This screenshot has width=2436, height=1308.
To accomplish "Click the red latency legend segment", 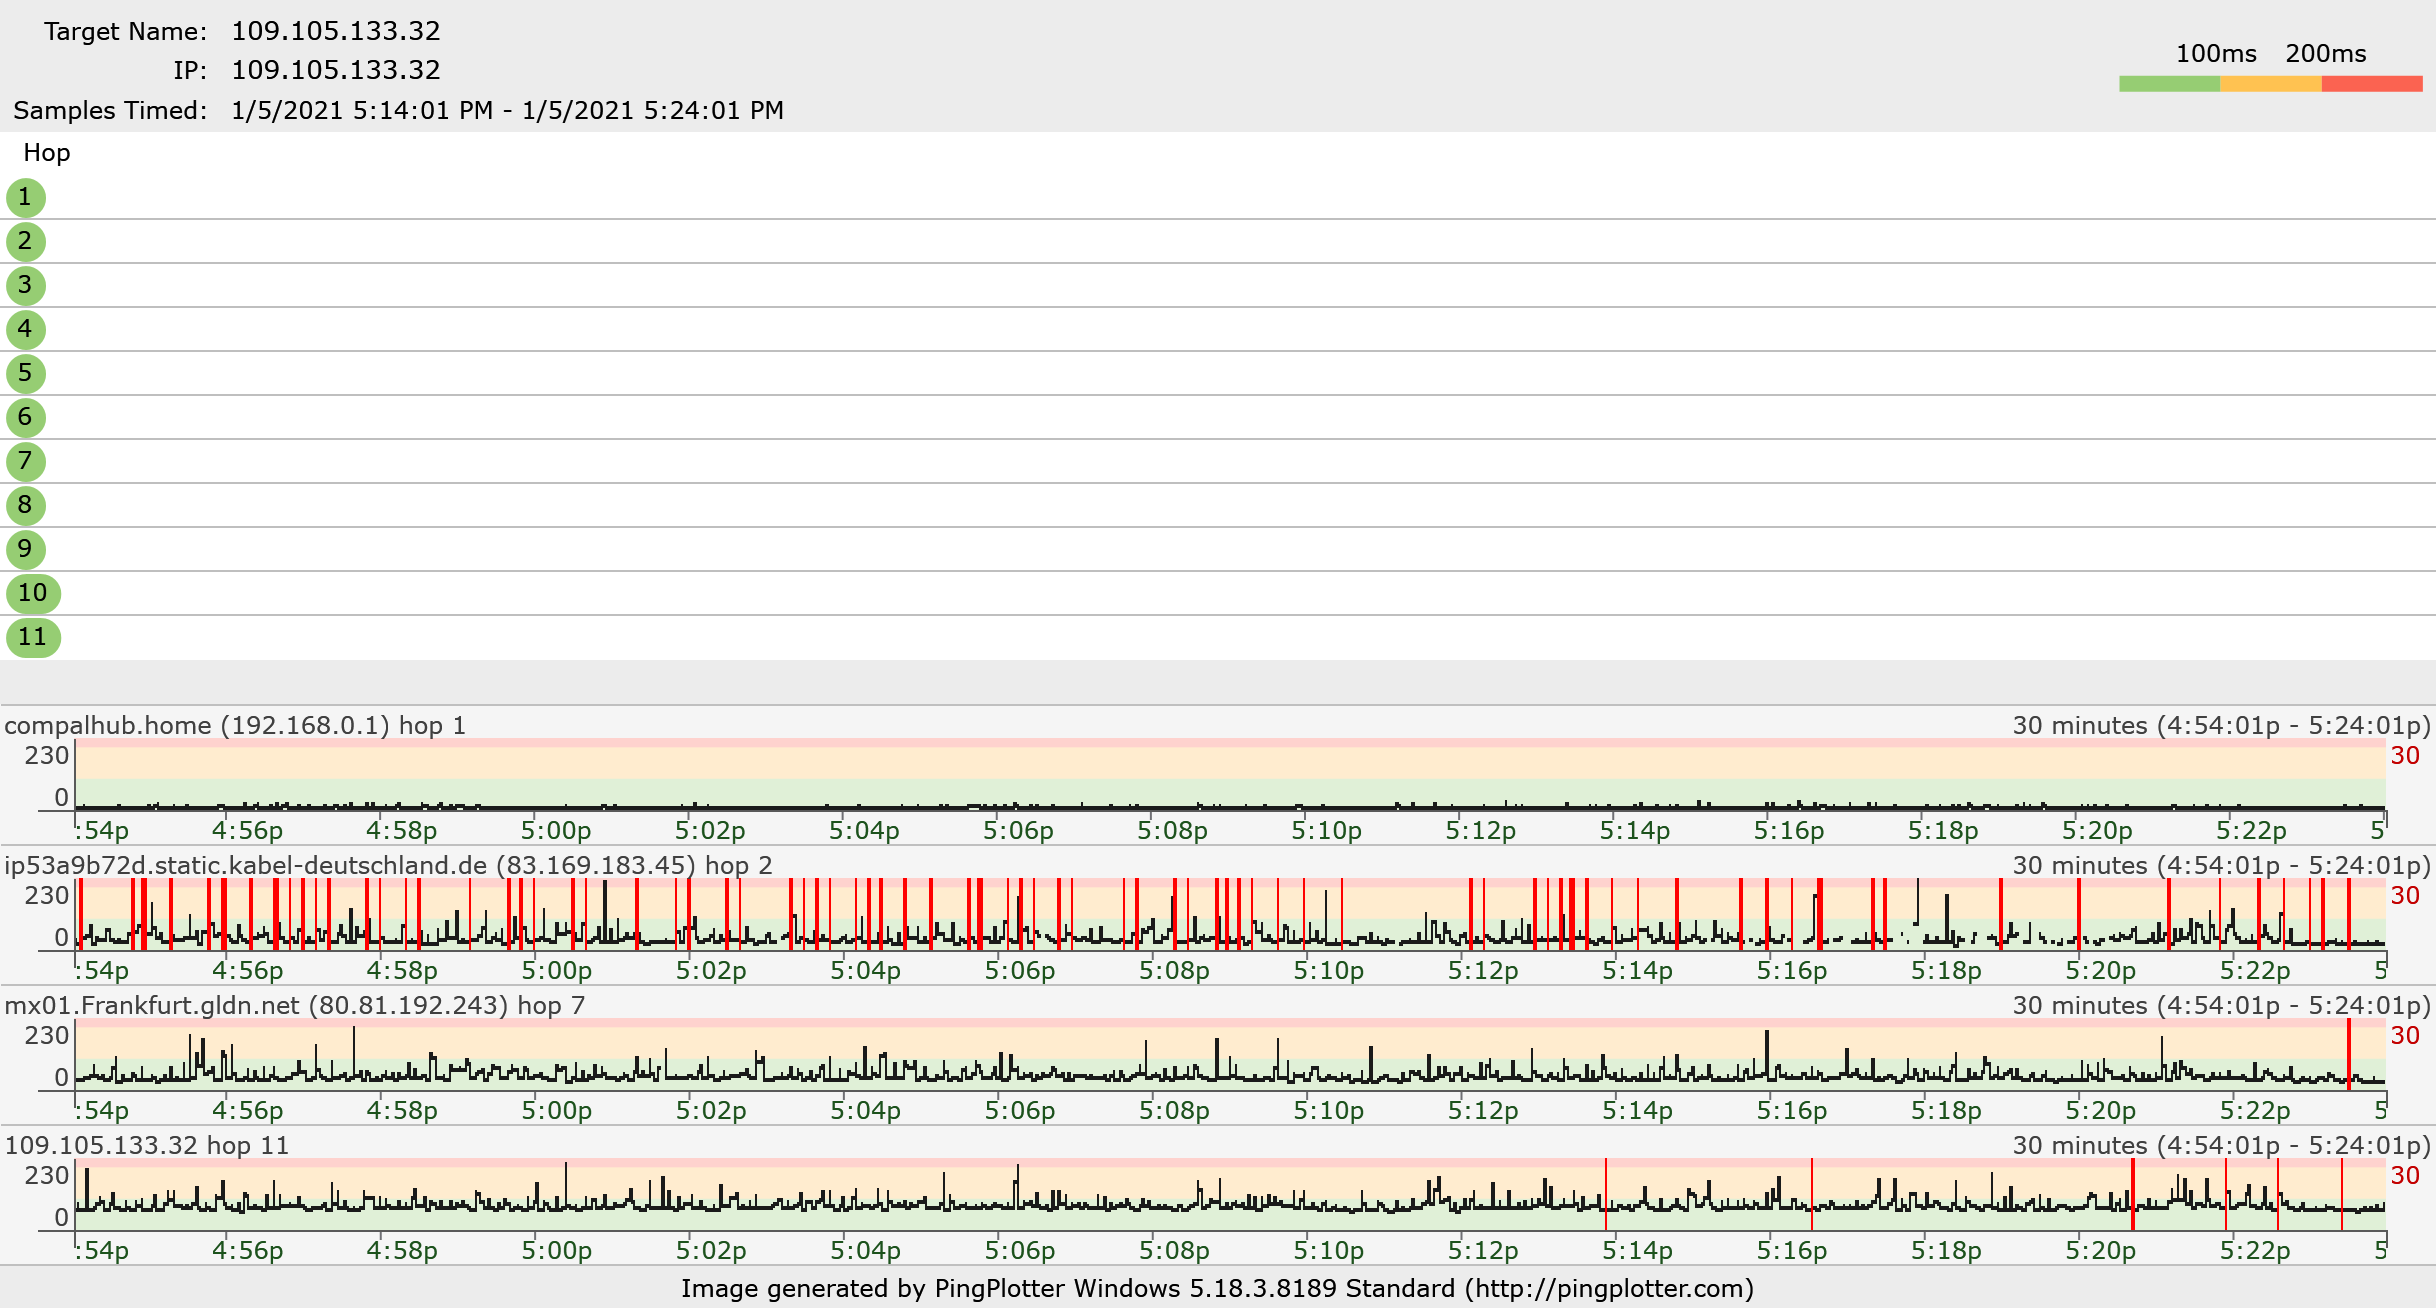I will coord(2371,84).
